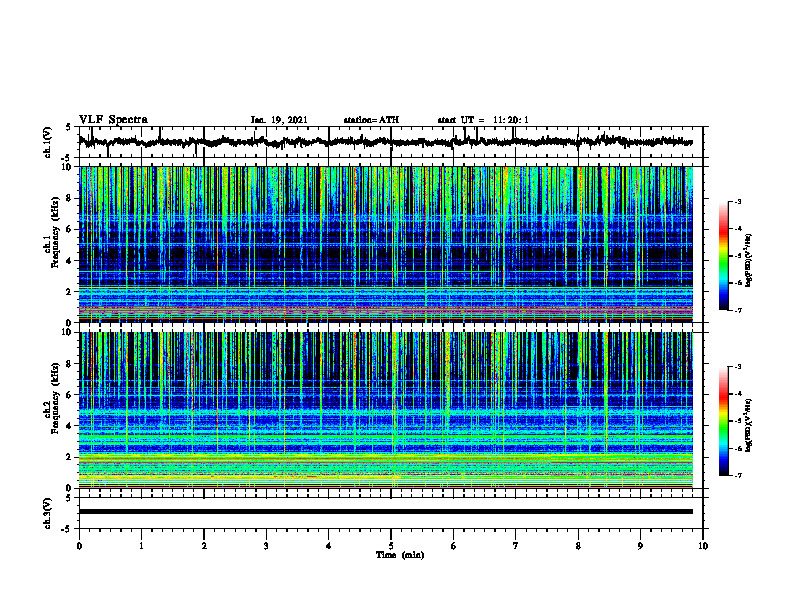Image resolution: width=792 pixels, height=612 pixels.
Task: Click the ch.1 voltage waveform trace panel
Action: 390,142
